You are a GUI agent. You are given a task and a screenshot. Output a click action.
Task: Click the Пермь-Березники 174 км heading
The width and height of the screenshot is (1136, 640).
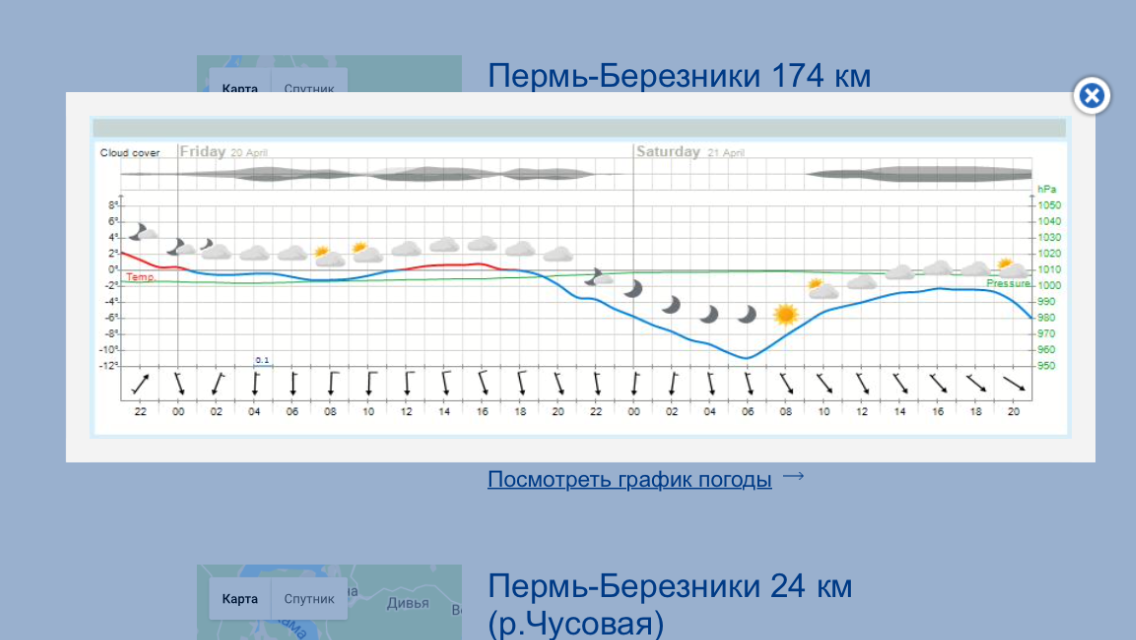tap(679, 76)
